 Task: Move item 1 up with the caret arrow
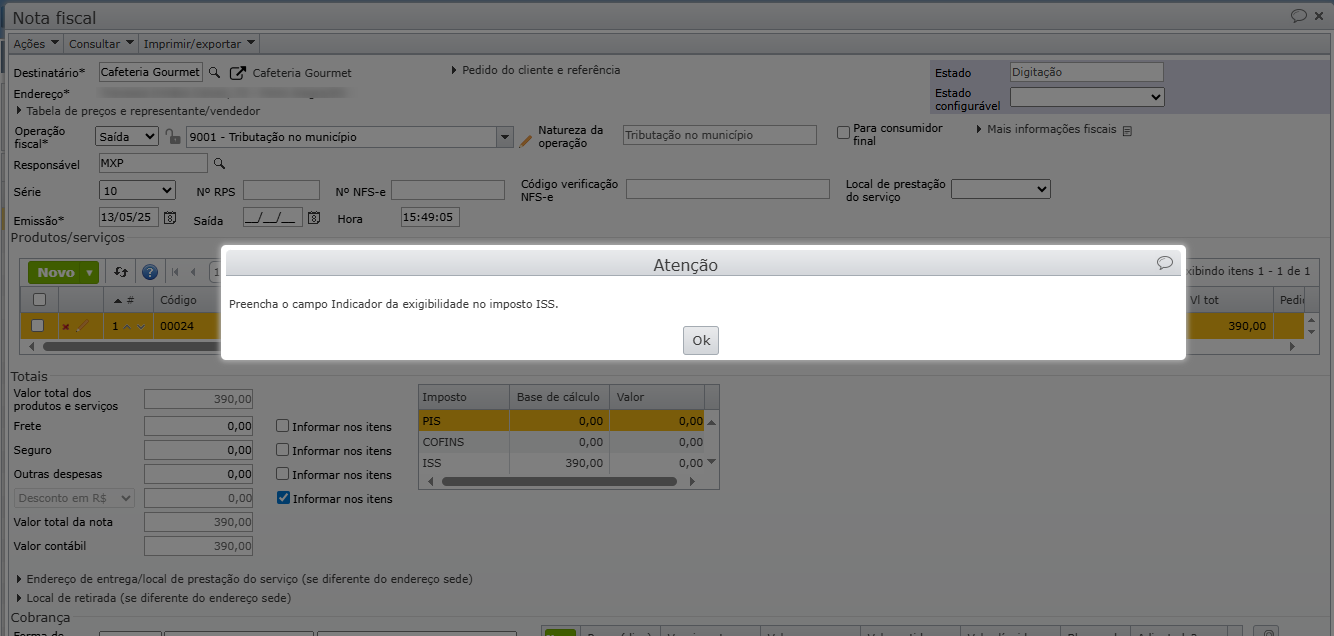[127, 326]
